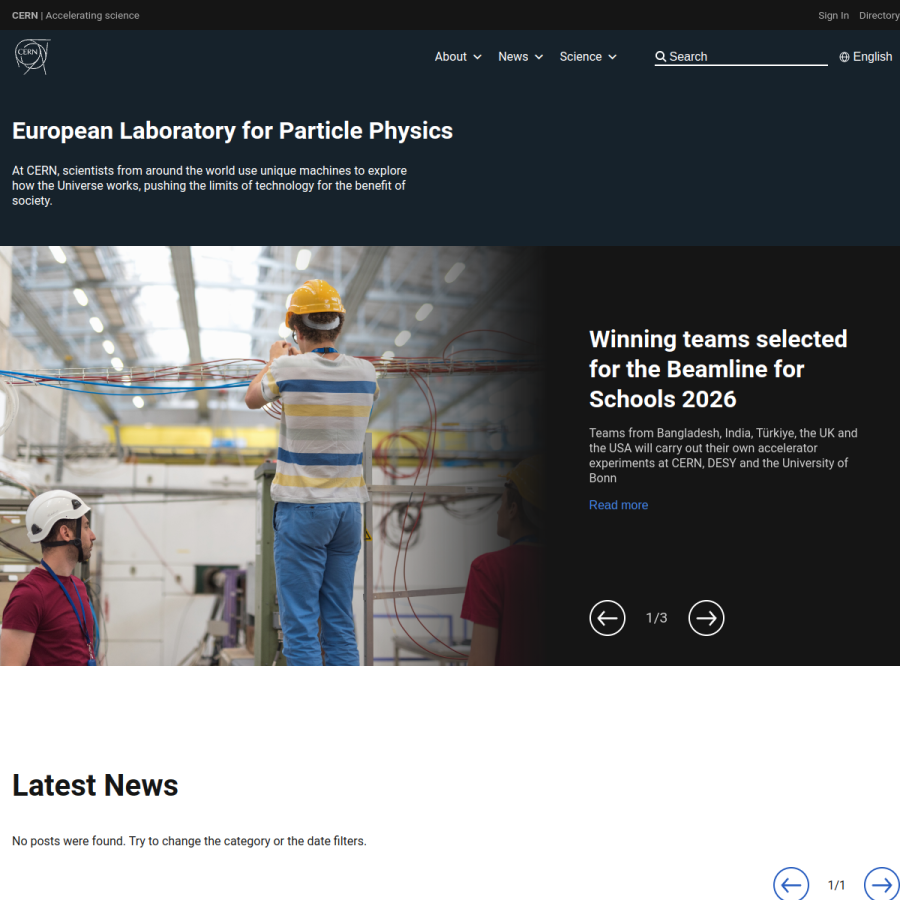Screen dimensions: 900x900
Task: Click the Latest News heading
Action: [x=95, y=785]
